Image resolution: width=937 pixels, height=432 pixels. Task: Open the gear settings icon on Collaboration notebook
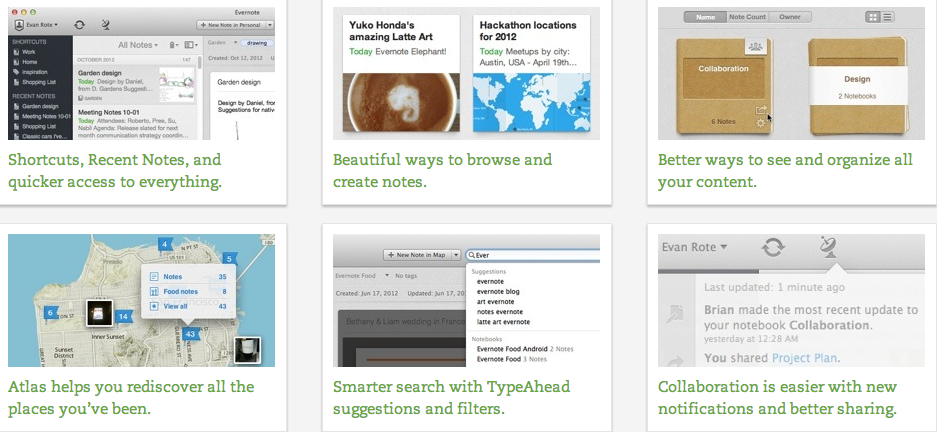761,123
